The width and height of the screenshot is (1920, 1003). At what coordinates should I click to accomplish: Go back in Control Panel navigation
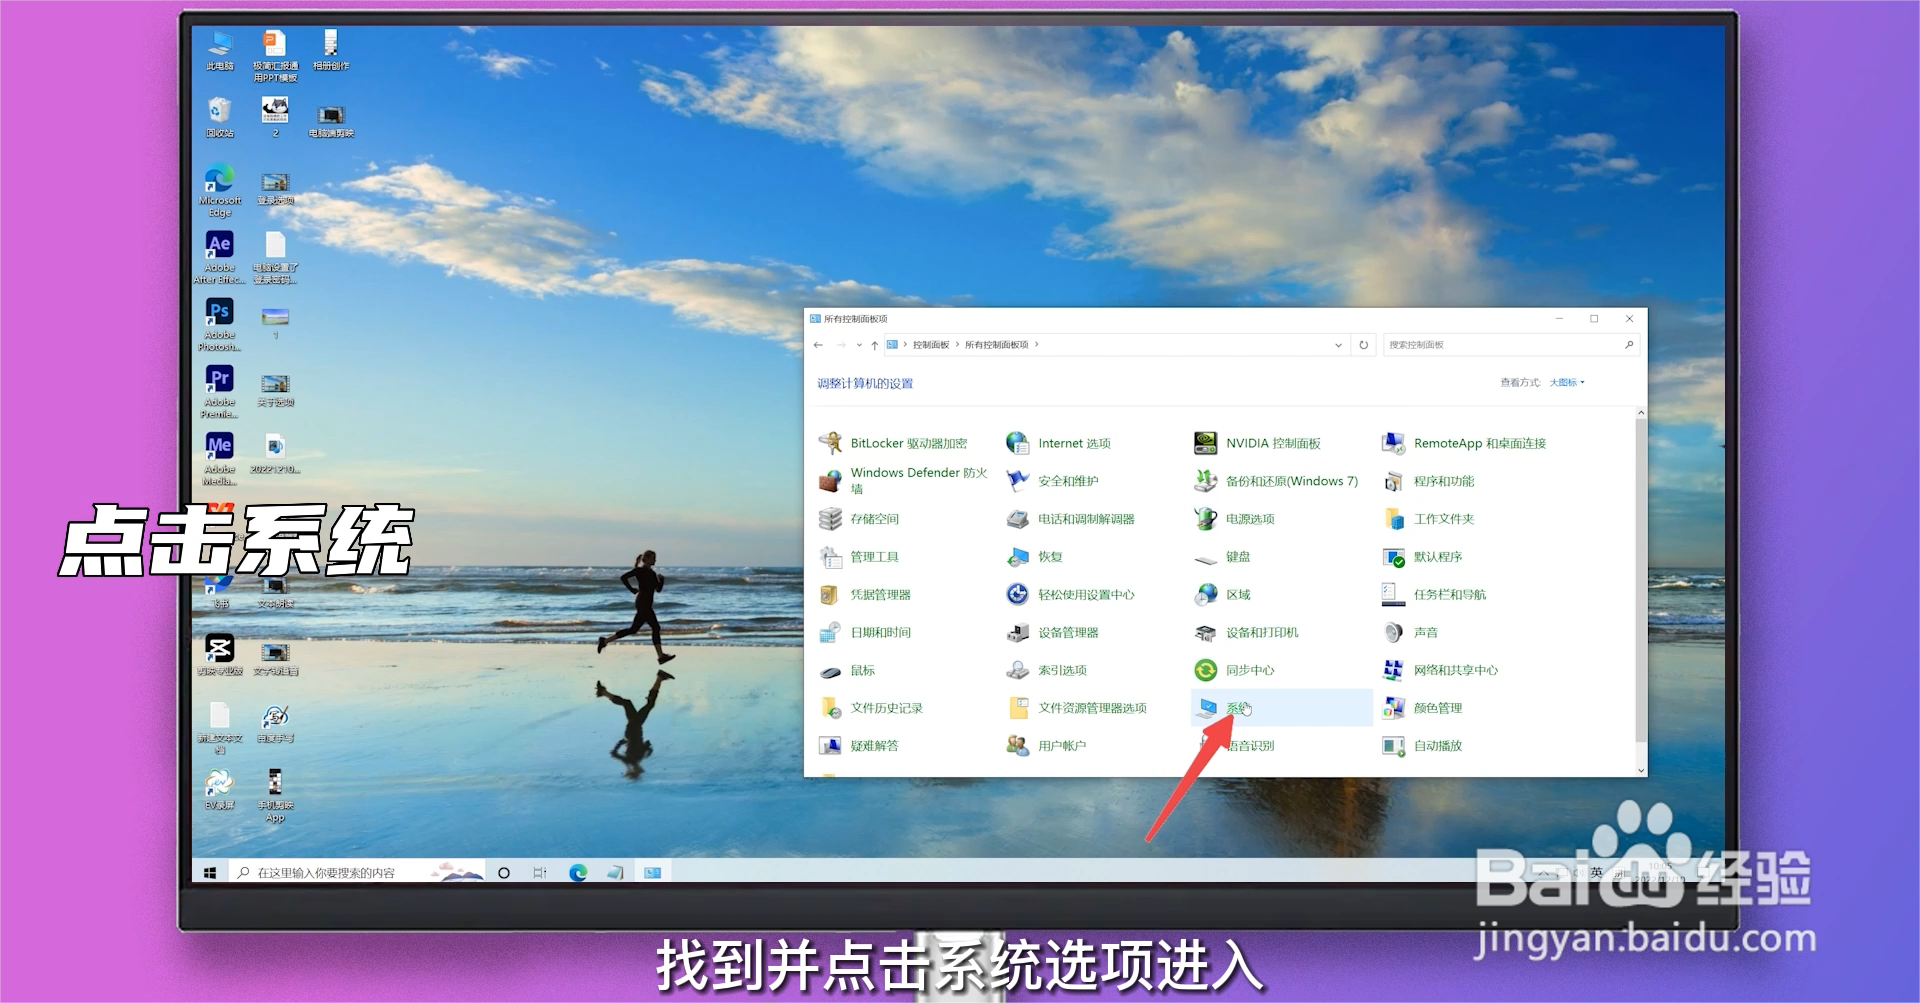[818, 345]
